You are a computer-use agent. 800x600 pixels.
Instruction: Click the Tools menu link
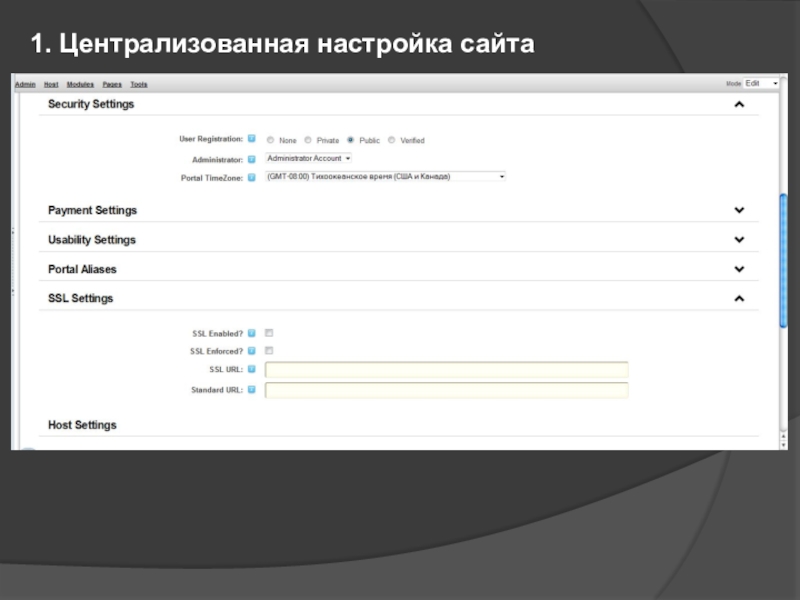click(x=139, y=85)
